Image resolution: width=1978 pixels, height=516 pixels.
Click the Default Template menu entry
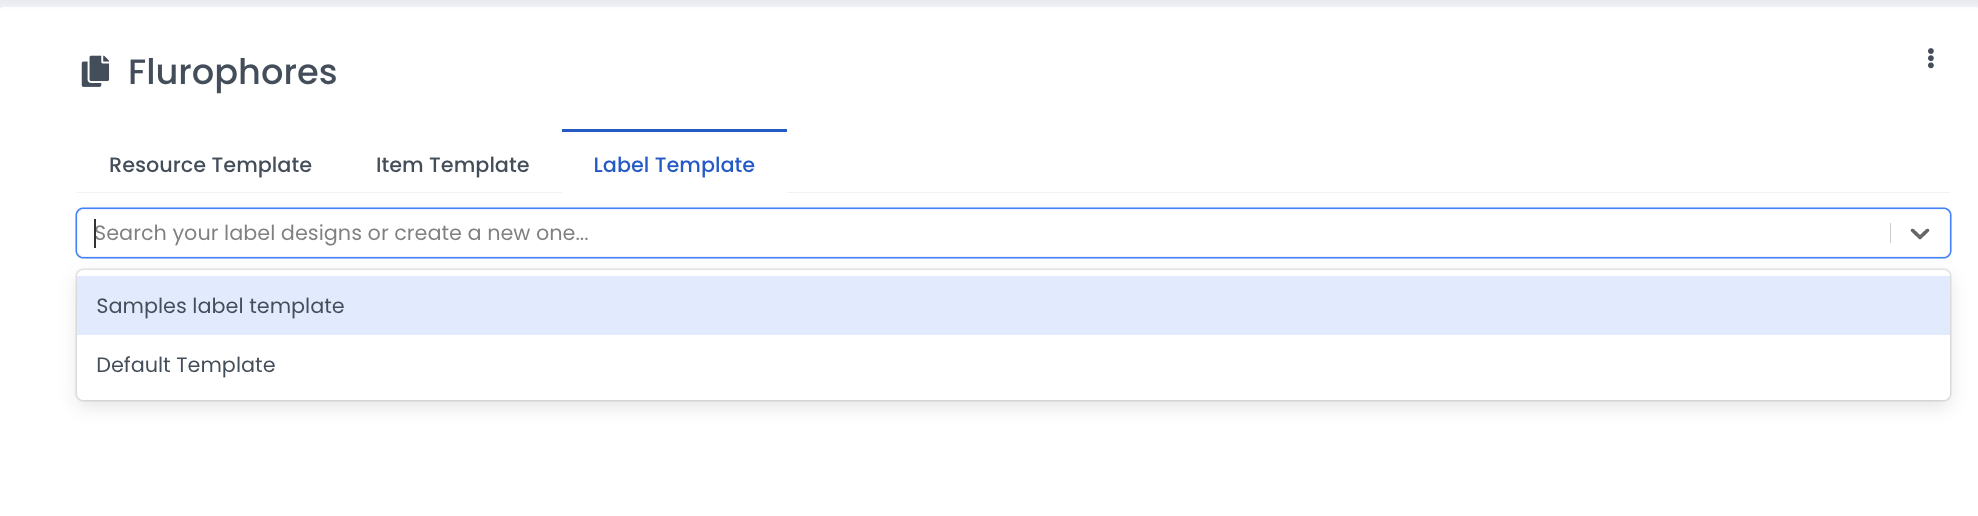(186, 365)
